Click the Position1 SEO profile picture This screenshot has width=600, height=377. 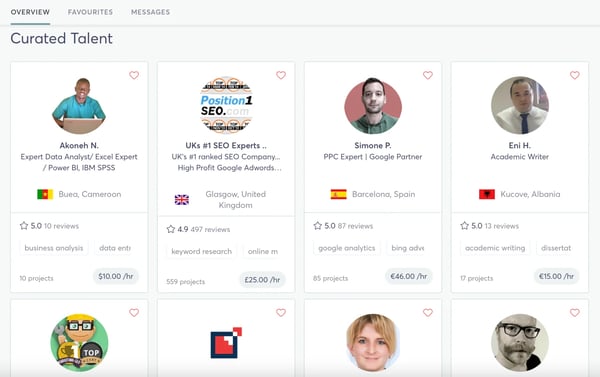coord(226,105)
